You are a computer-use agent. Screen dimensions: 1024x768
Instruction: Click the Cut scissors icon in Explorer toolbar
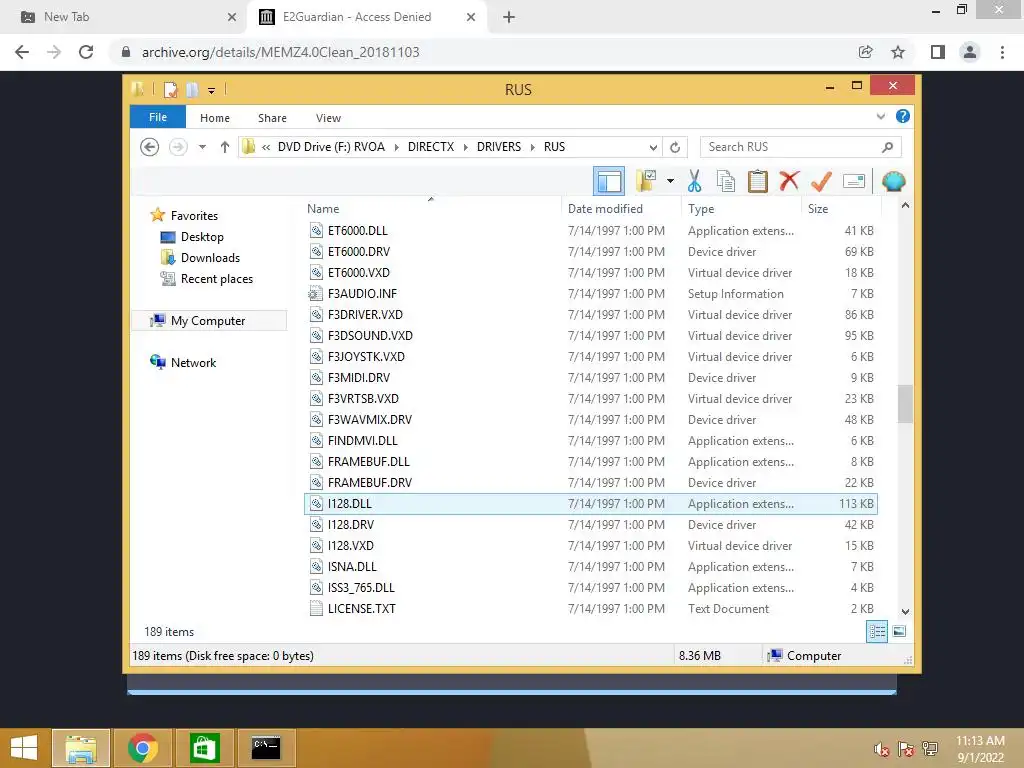pyautogui.click(x=694, y=181)
